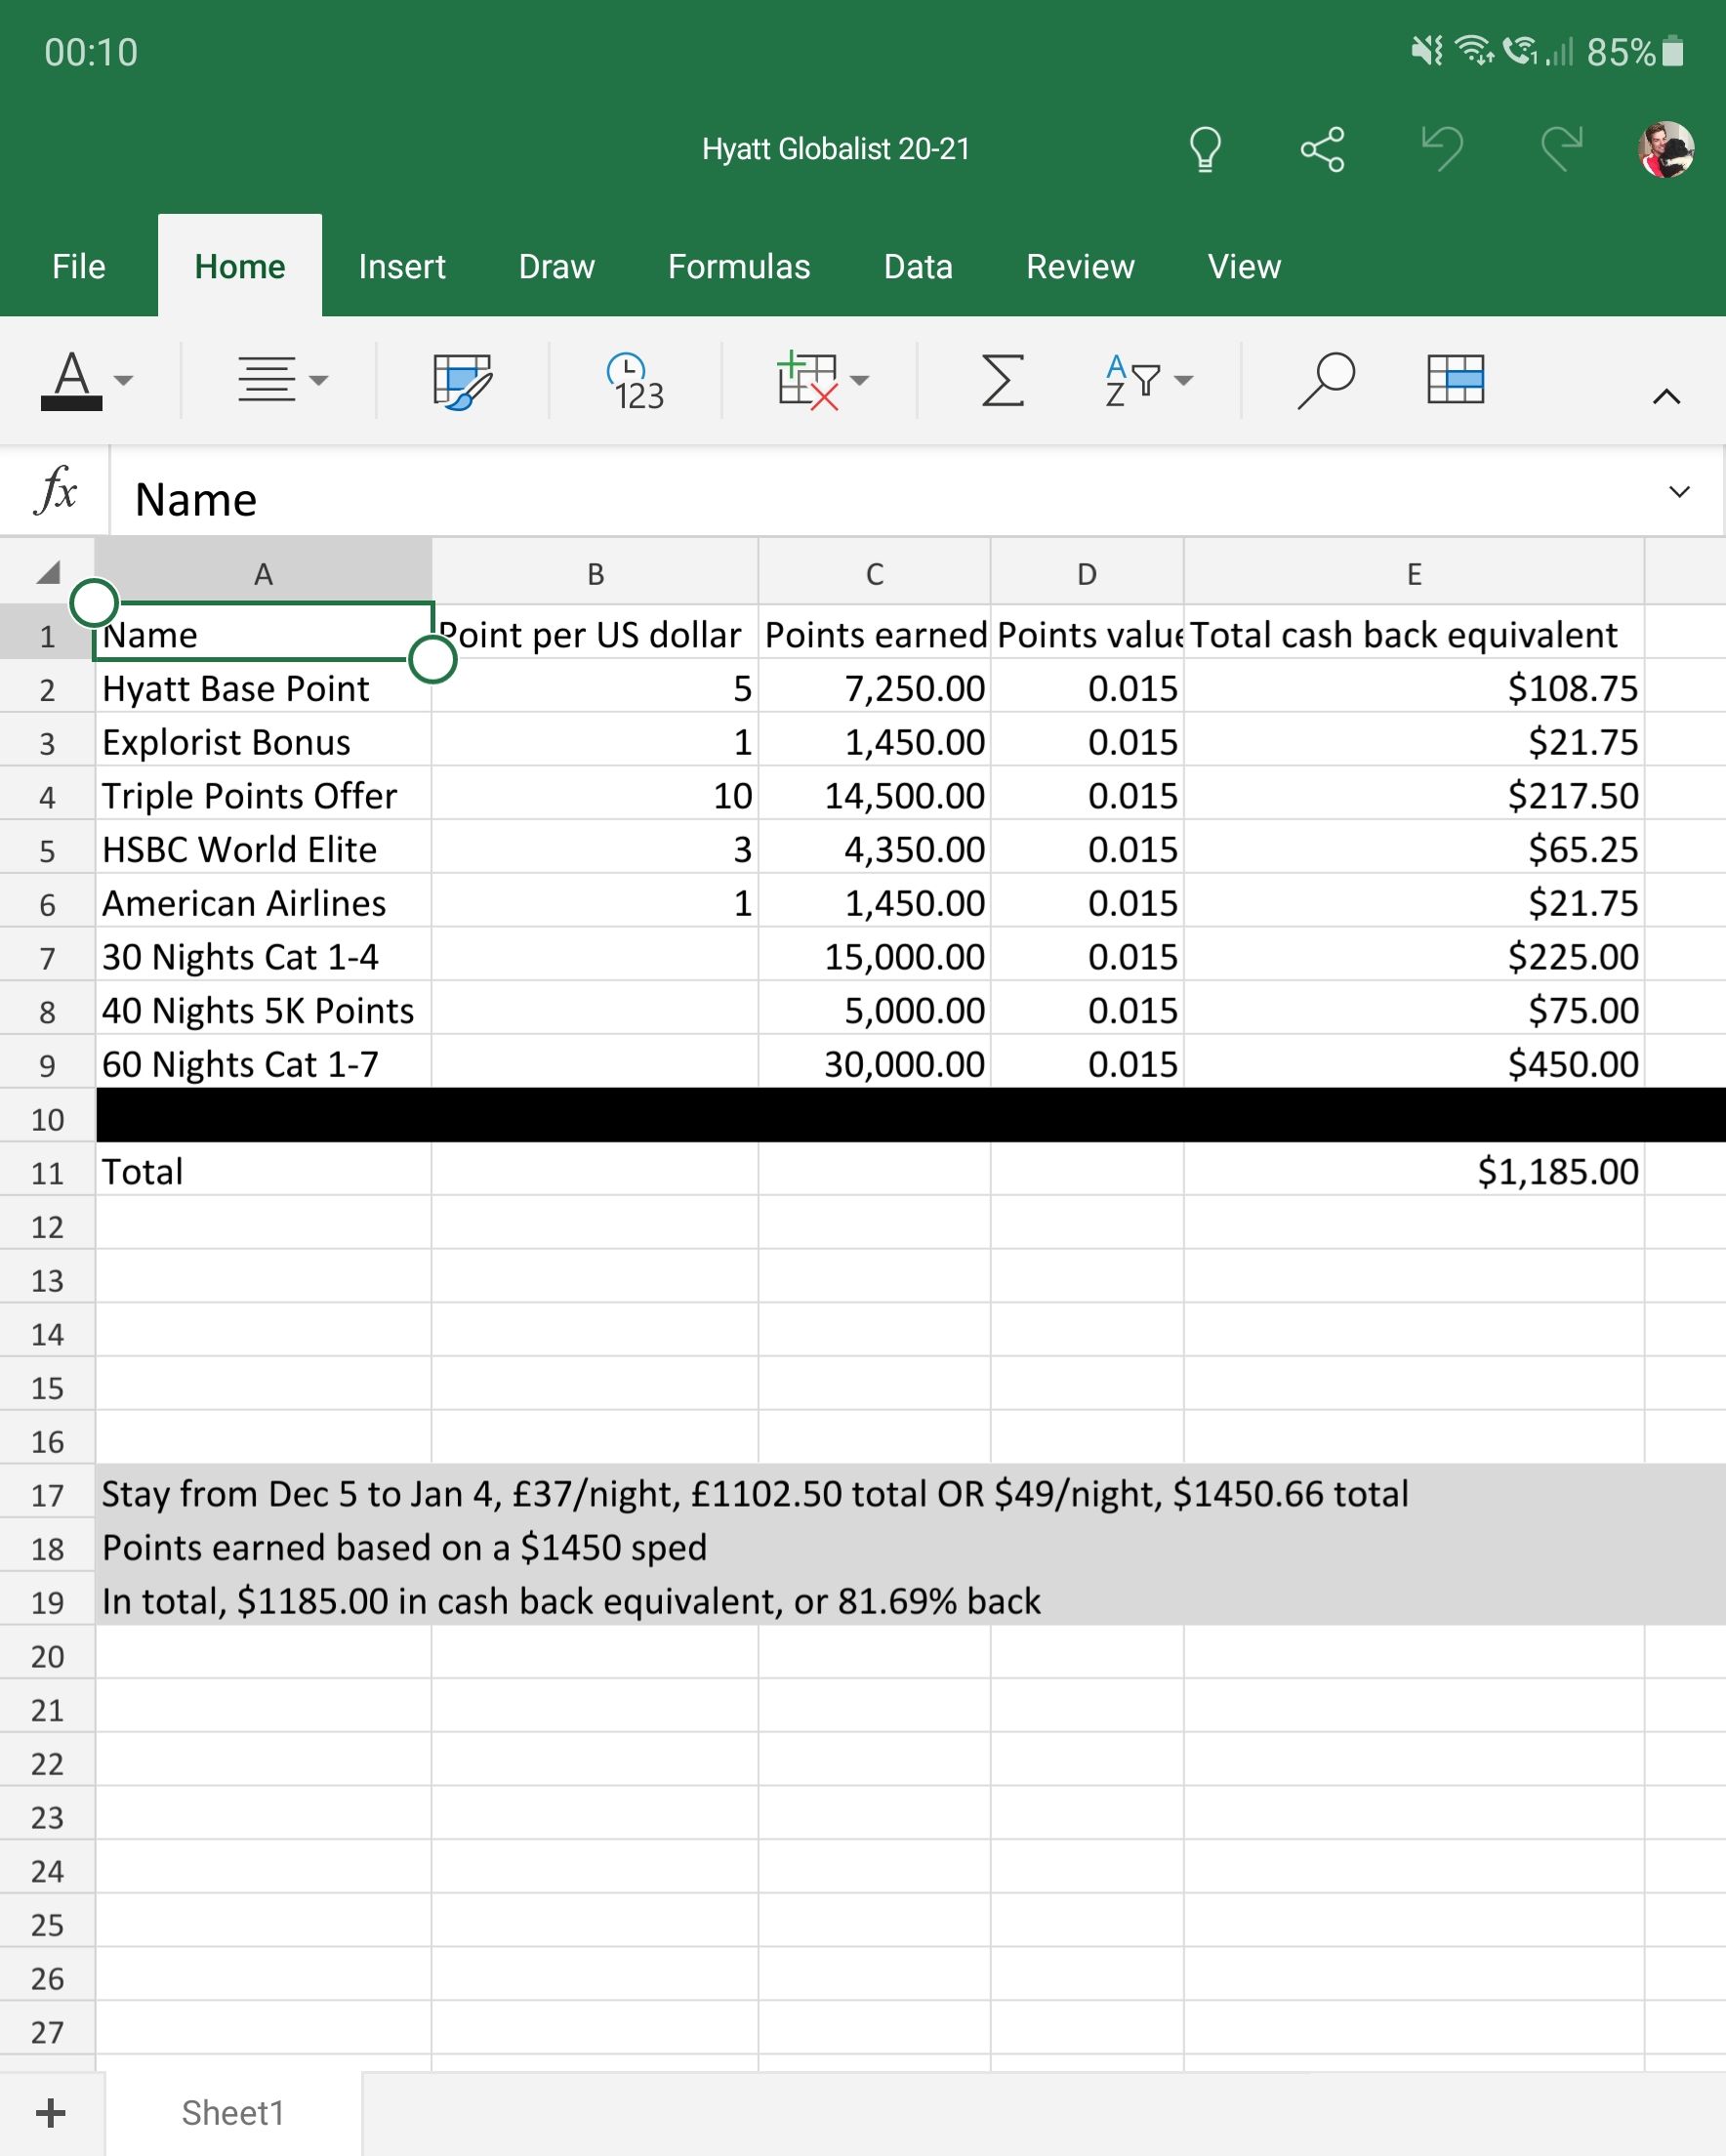This screenshot has width=1726, height=2156.
Task: Switch to the Data tab
Action: click(x=918, y=266)
